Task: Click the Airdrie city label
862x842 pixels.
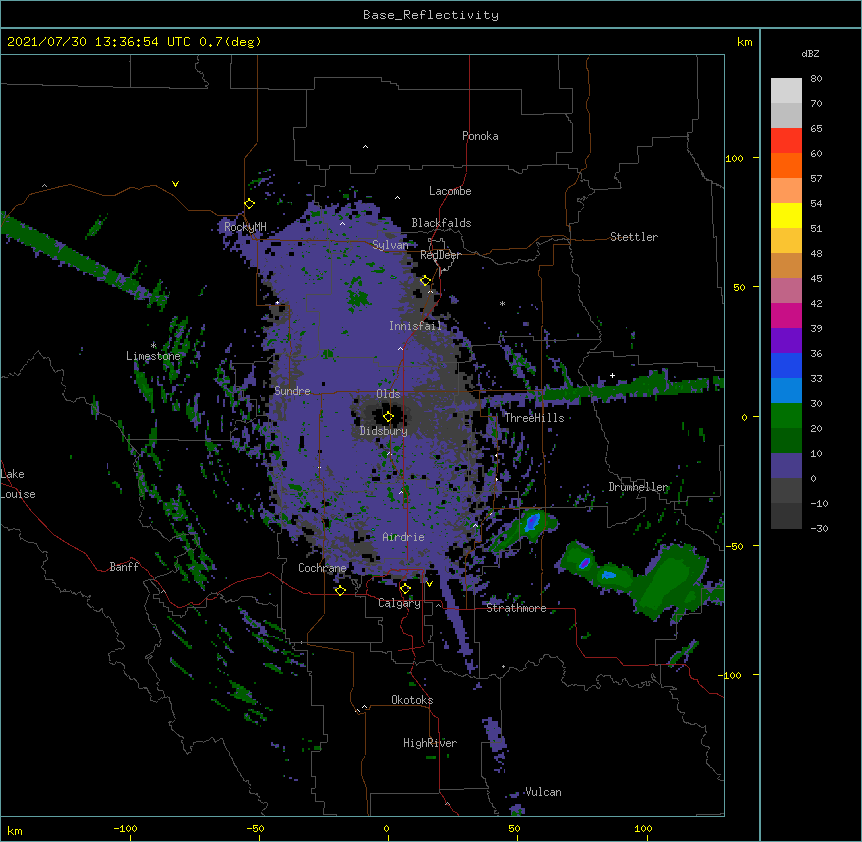Action: tap(404, 537)
